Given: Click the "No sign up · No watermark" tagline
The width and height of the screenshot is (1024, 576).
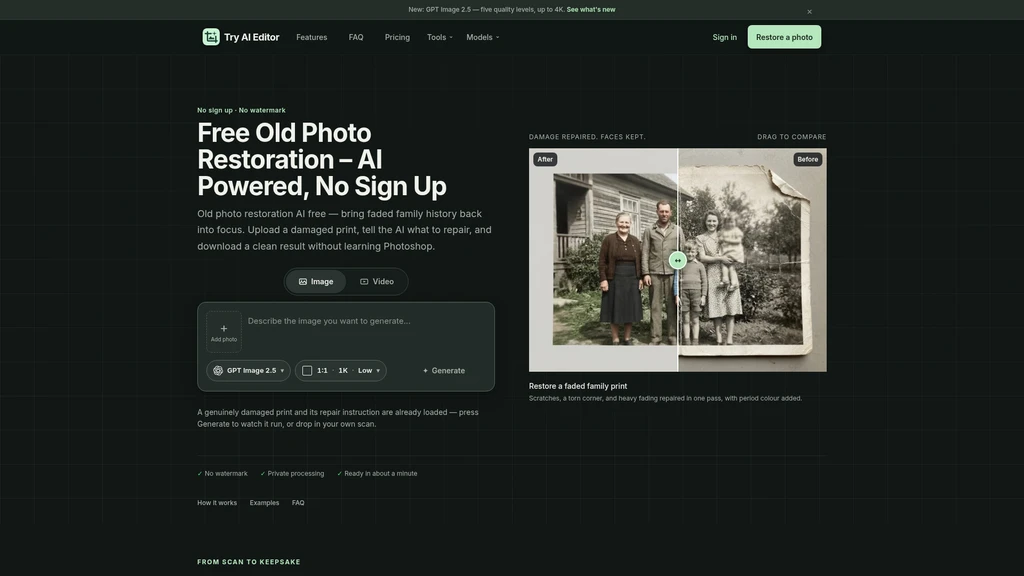Looking at the screenshot, I should [x=241, y=110].
